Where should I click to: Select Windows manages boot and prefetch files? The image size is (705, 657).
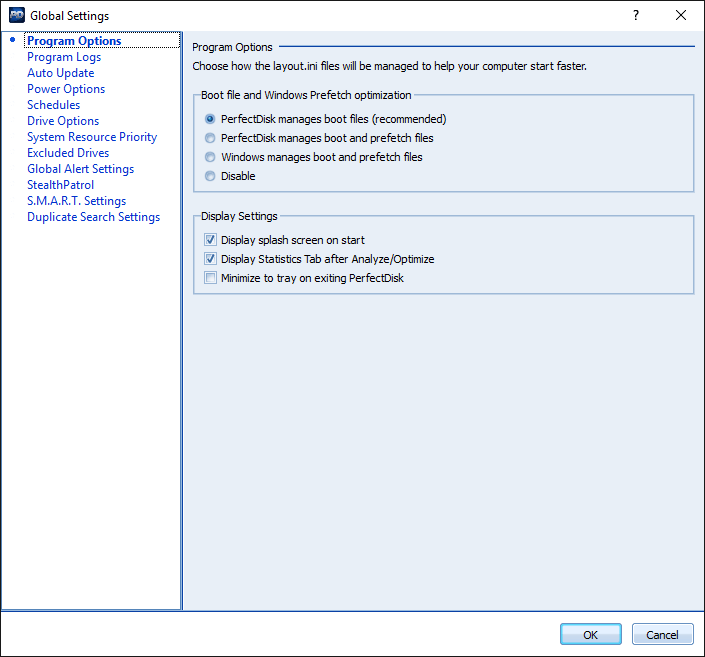[x=210, y=157]
